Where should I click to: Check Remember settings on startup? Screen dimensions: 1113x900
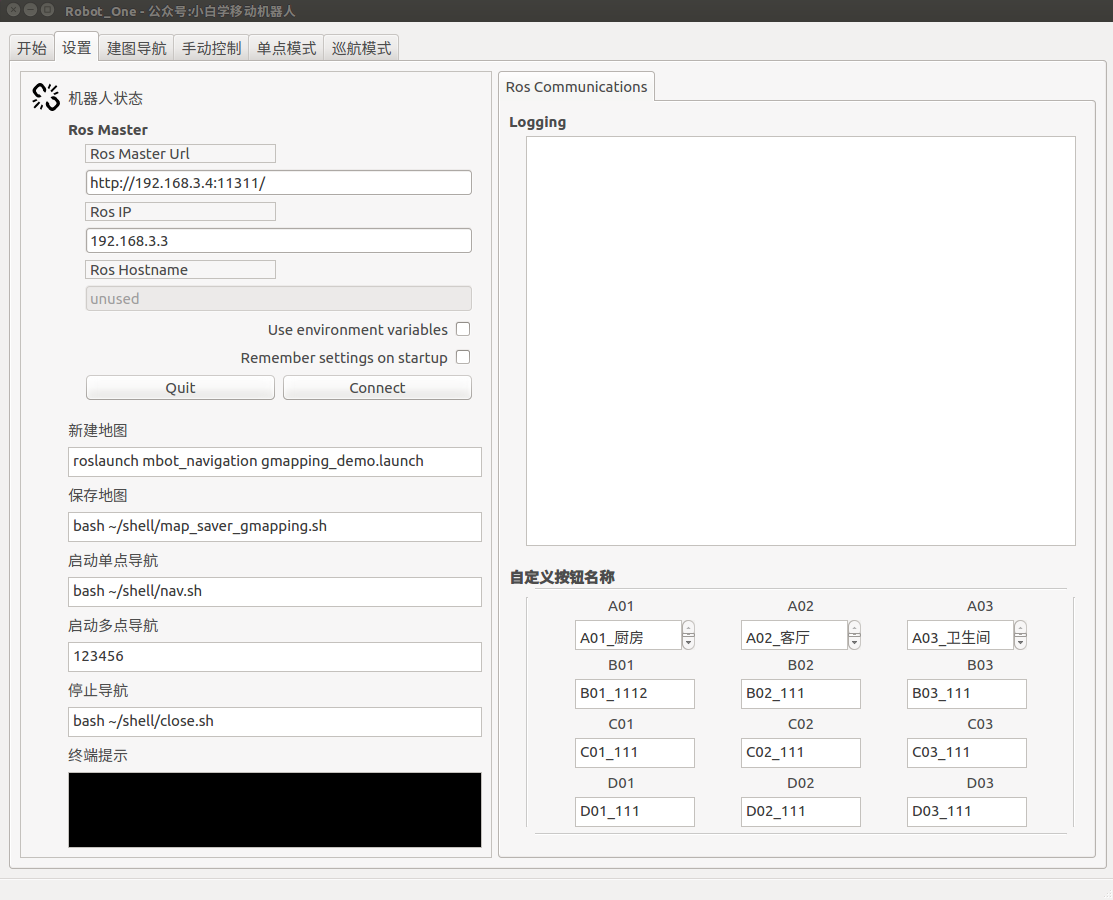[463, 357]
